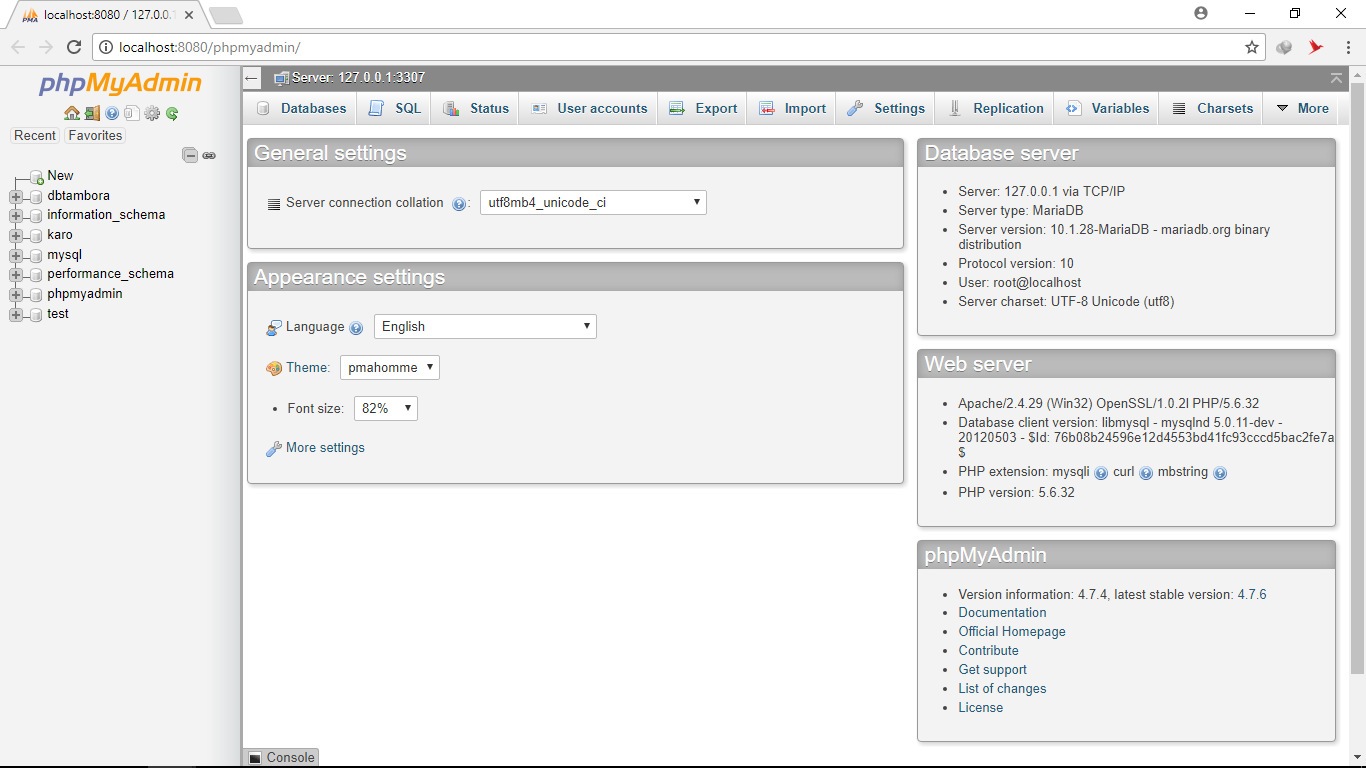The width and height of the screenshot is (1366, 768).
Task: Open the Get support link
Action: 992,670
